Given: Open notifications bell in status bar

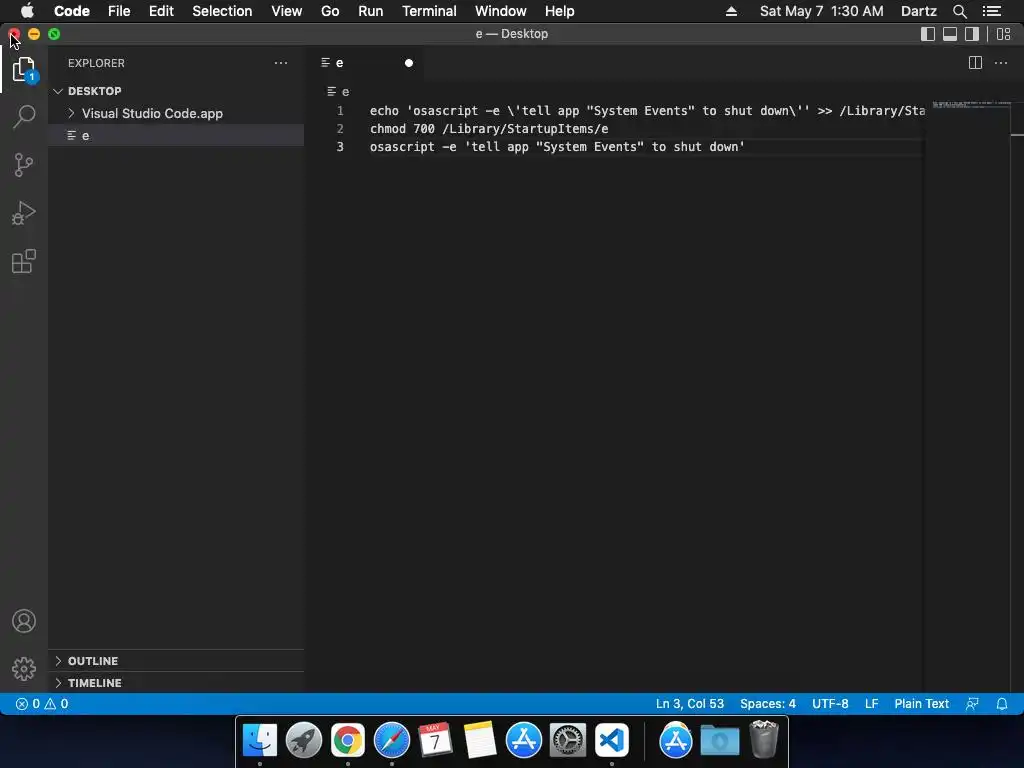Looking at the screenshot, I should 1002,704.
